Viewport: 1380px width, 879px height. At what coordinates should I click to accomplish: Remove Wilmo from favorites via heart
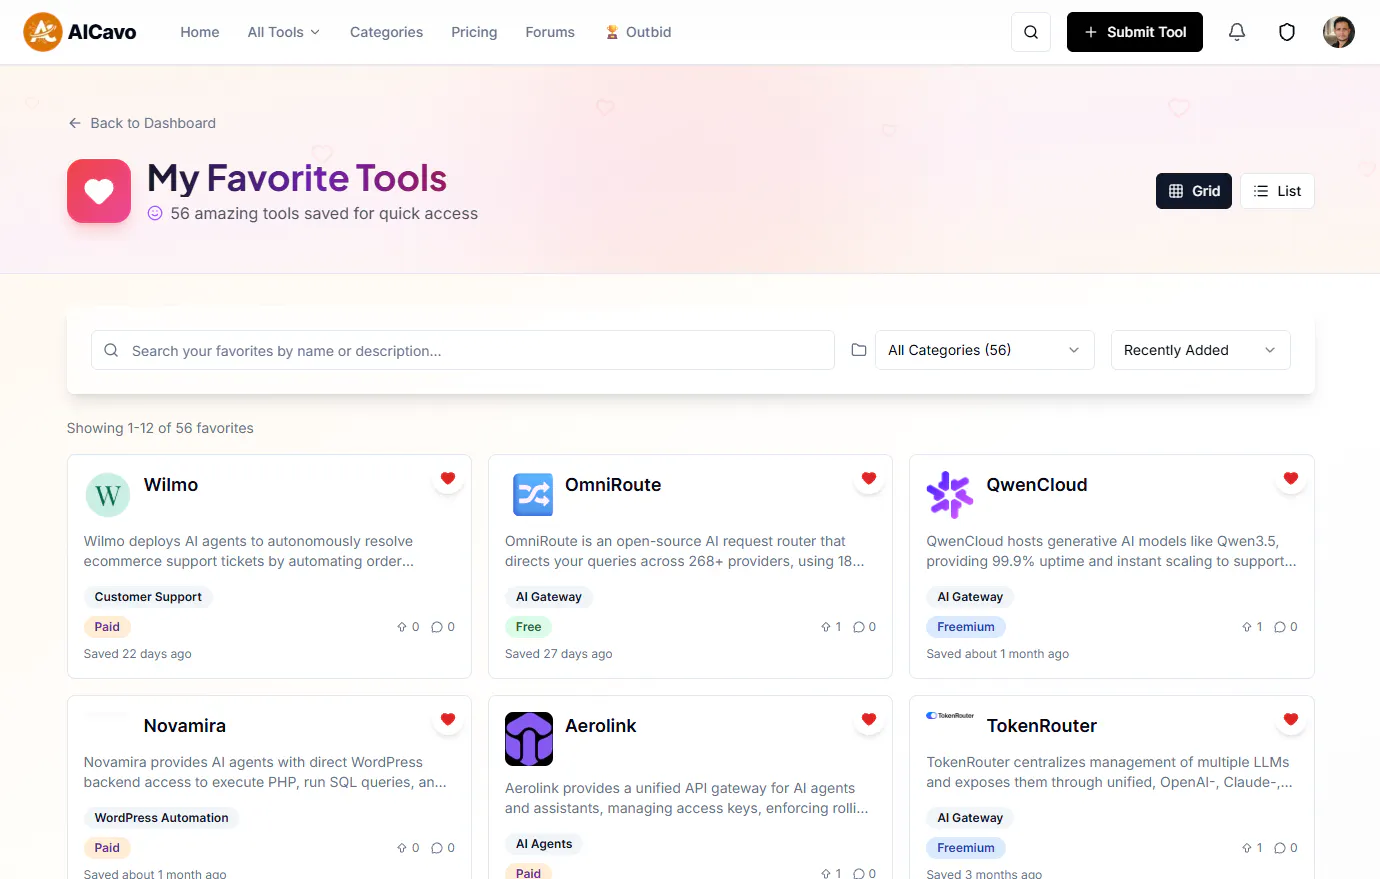click(448, 479)
